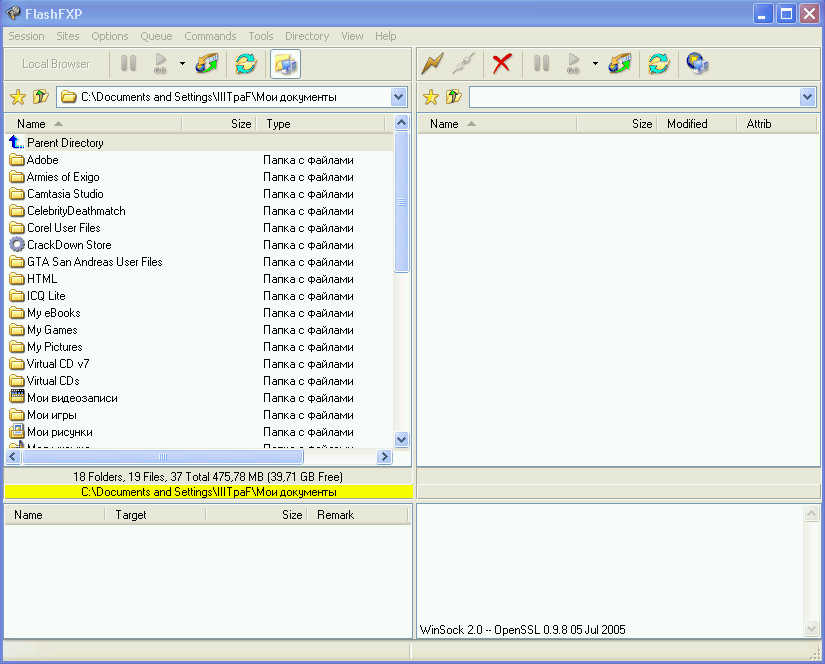Click the remote path input field
This screenshot has height=664, width=825.
pyautogui.click(x=635, y=97)
